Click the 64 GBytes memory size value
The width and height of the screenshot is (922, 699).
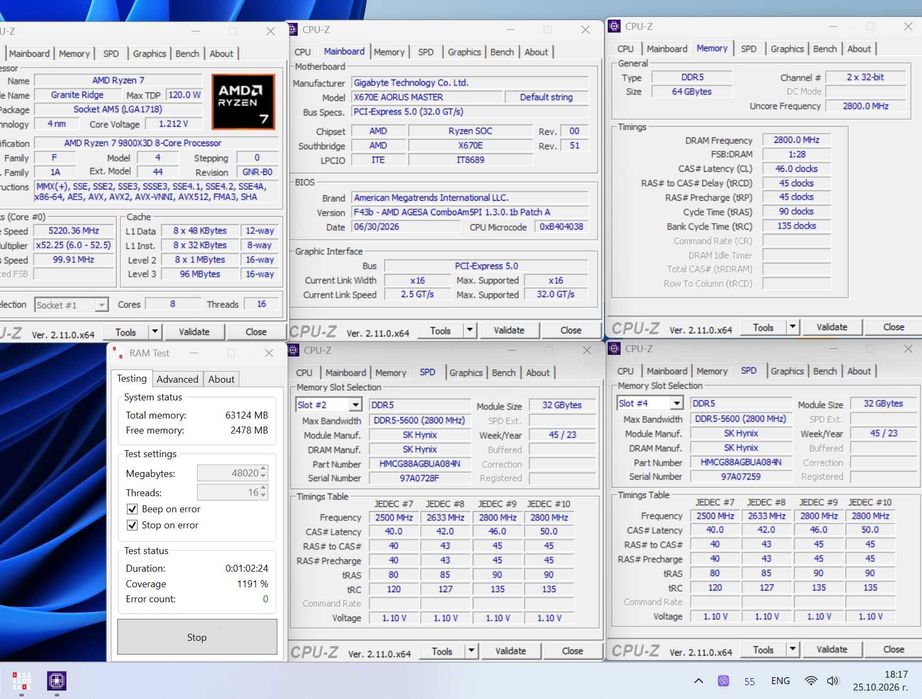point(692,92)
